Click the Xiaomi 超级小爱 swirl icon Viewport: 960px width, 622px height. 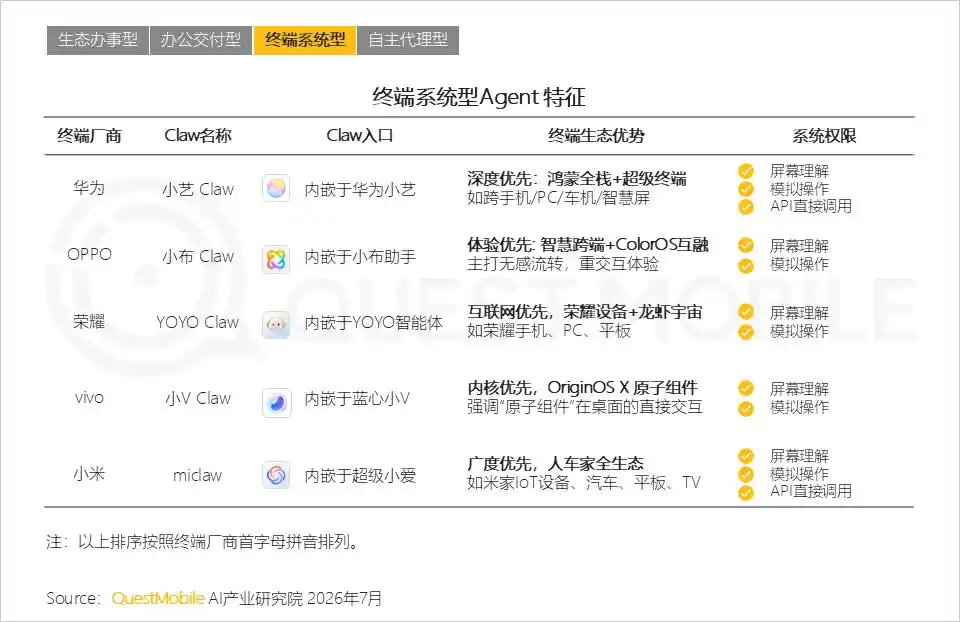click(x=276, y=475)
